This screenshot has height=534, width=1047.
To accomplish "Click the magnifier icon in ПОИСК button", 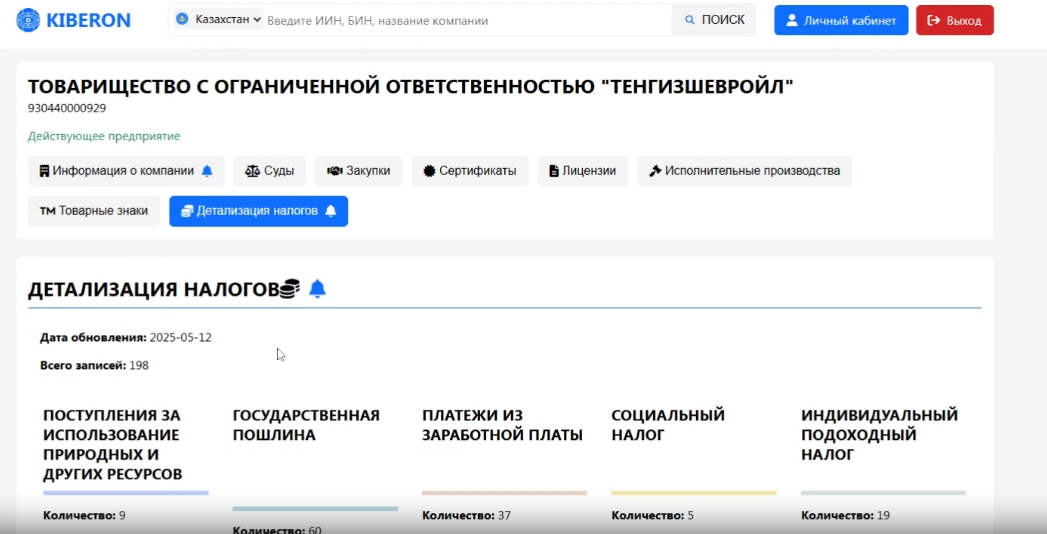I will tap(690, 20).
